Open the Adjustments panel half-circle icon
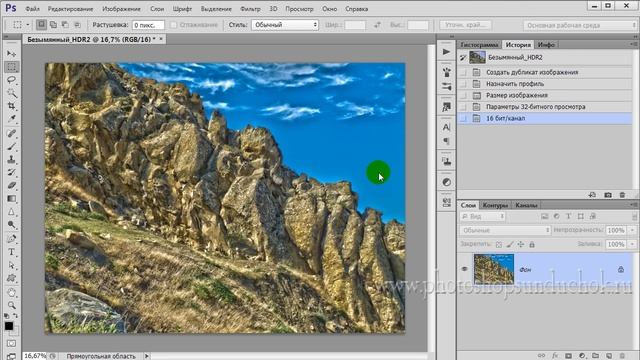Screen dimensions: 640x360 tap(446, 182)
